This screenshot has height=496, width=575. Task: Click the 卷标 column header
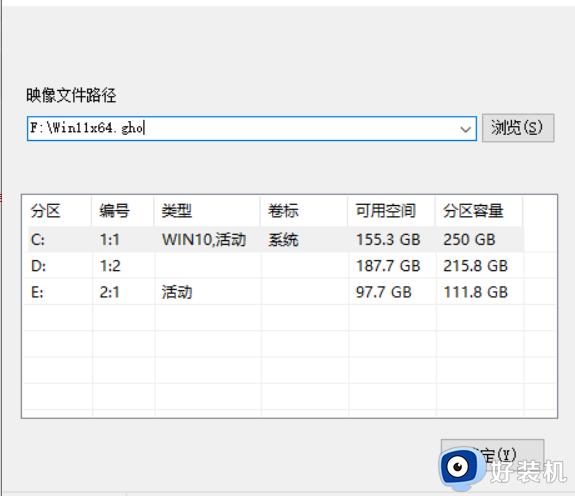tap(304, 211)
